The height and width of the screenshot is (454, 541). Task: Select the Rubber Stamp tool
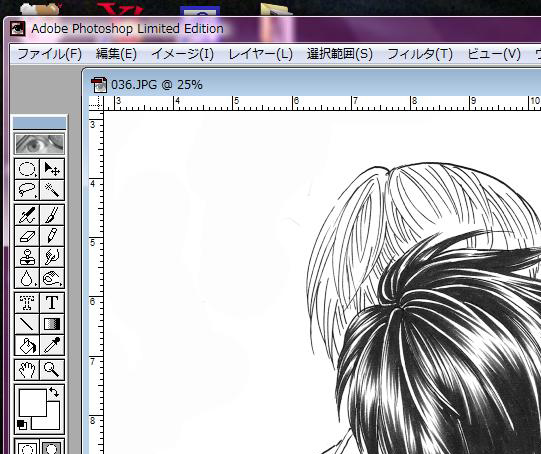[x=27, y=257]
